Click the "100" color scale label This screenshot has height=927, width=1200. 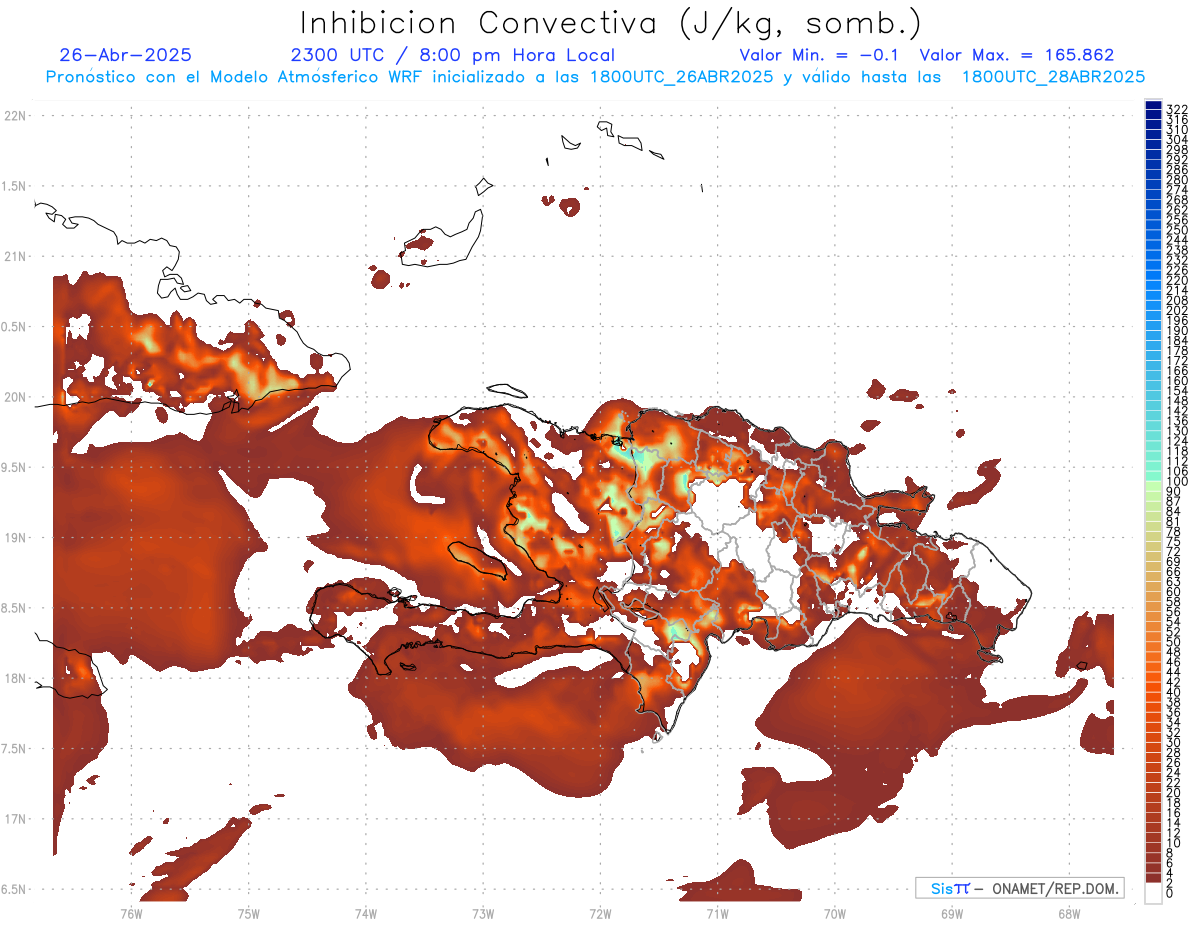[1177, 482]
